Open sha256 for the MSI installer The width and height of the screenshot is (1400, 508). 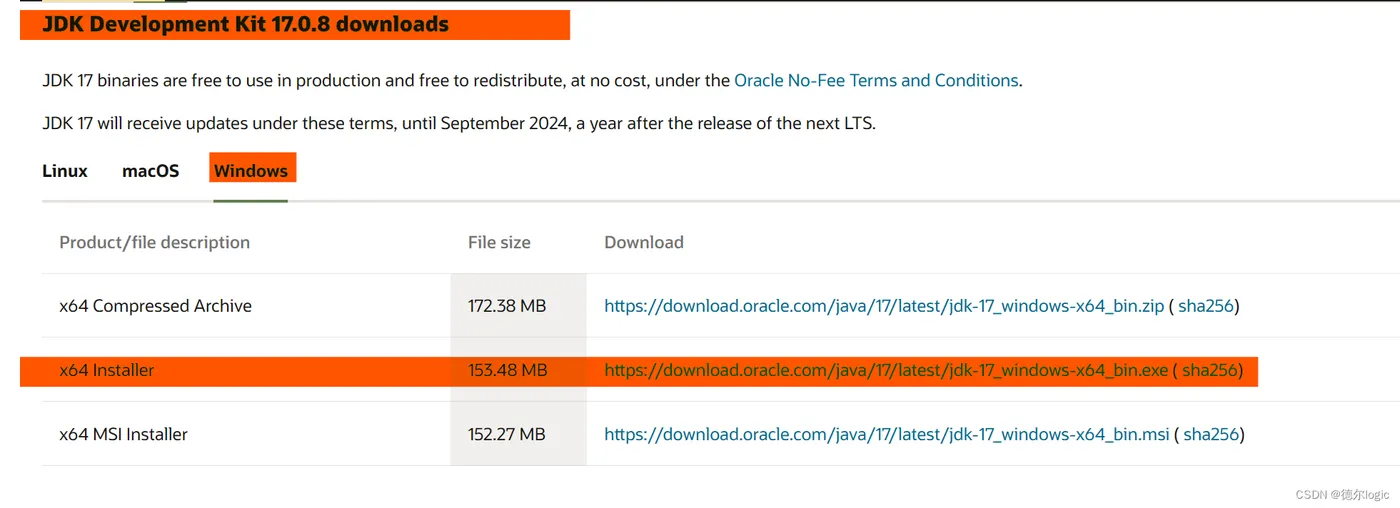coord(1211,434)
